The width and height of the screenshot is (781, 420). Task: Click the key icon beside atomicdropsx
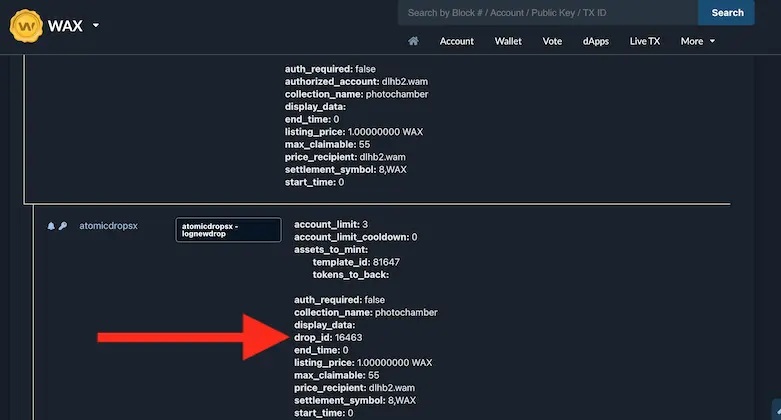[63, 226]
